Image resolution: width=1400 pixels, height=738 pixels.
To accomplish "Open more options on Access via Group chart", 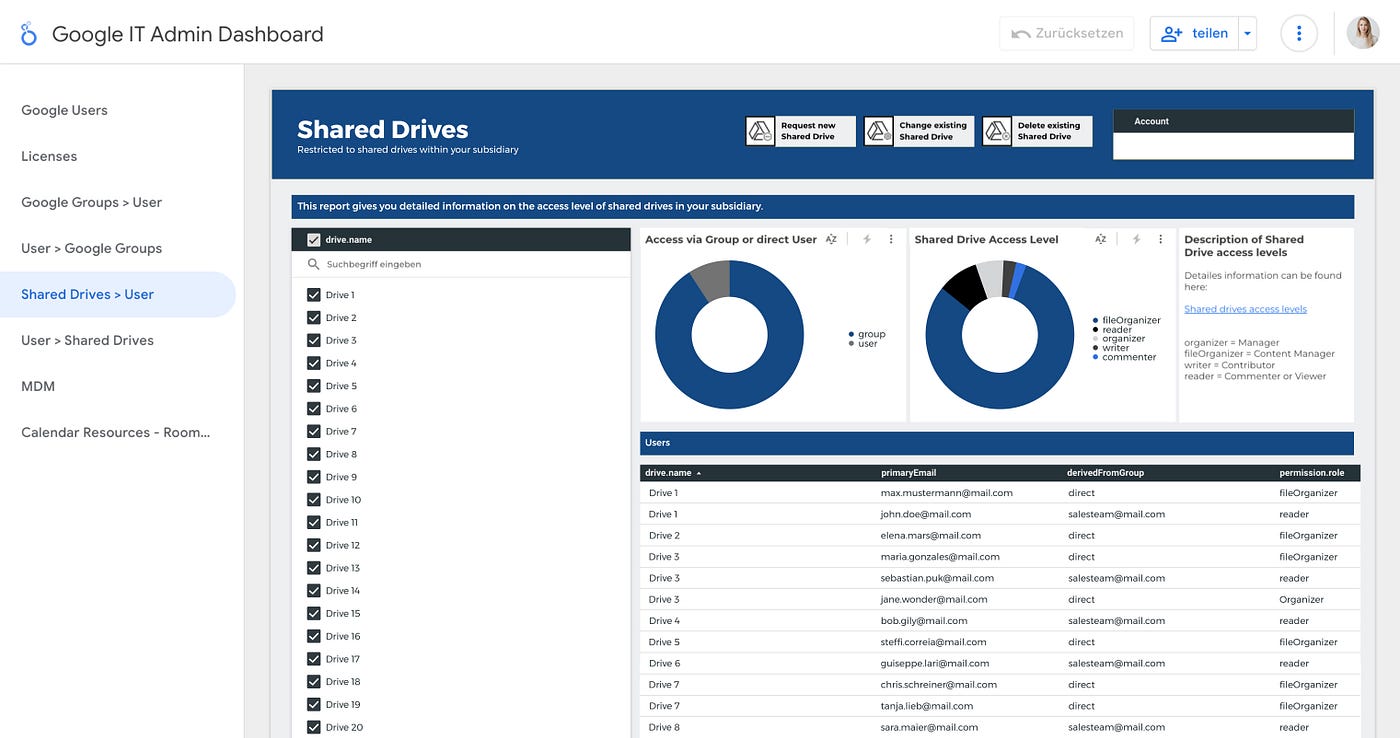I will [891, 239].
